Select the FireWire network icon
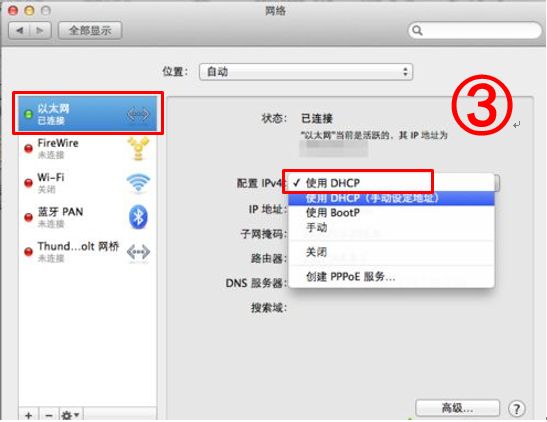Viewport: 547px width, 422px height. pyautogui.click(x=138, y=149)
